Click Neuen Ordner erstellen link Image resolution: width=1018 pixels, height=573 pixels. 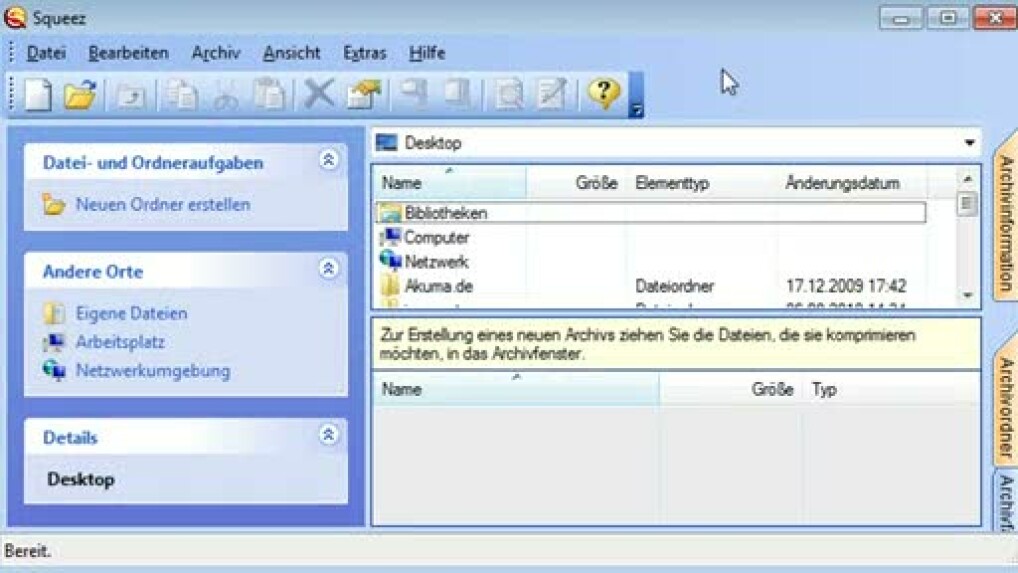point(163,205)
